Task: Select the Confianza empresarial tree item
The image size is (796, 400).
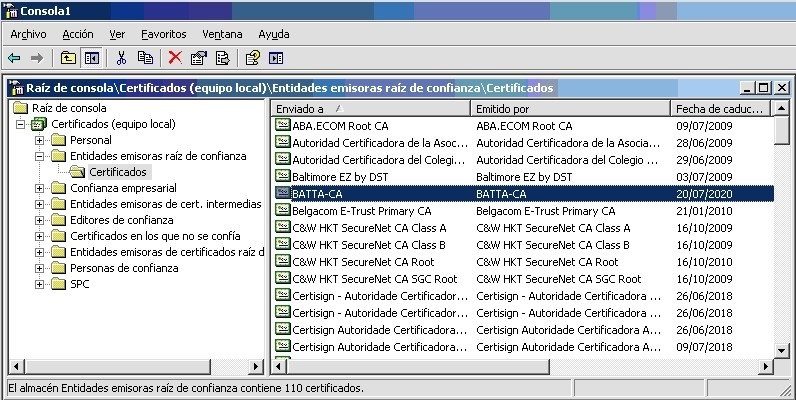Action: tap(123, 188)
